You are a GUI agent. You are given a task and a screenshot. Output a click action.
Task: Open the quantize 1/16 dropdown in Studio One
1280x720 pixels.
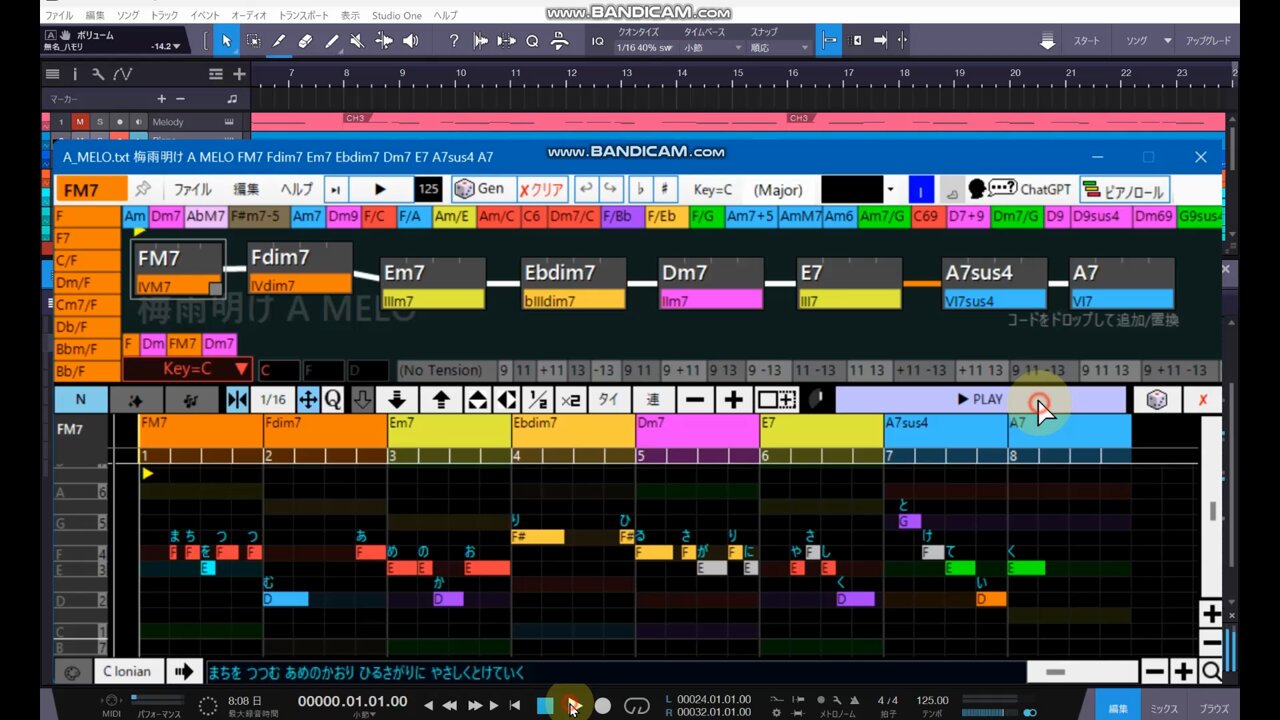(x=643, y=47)
